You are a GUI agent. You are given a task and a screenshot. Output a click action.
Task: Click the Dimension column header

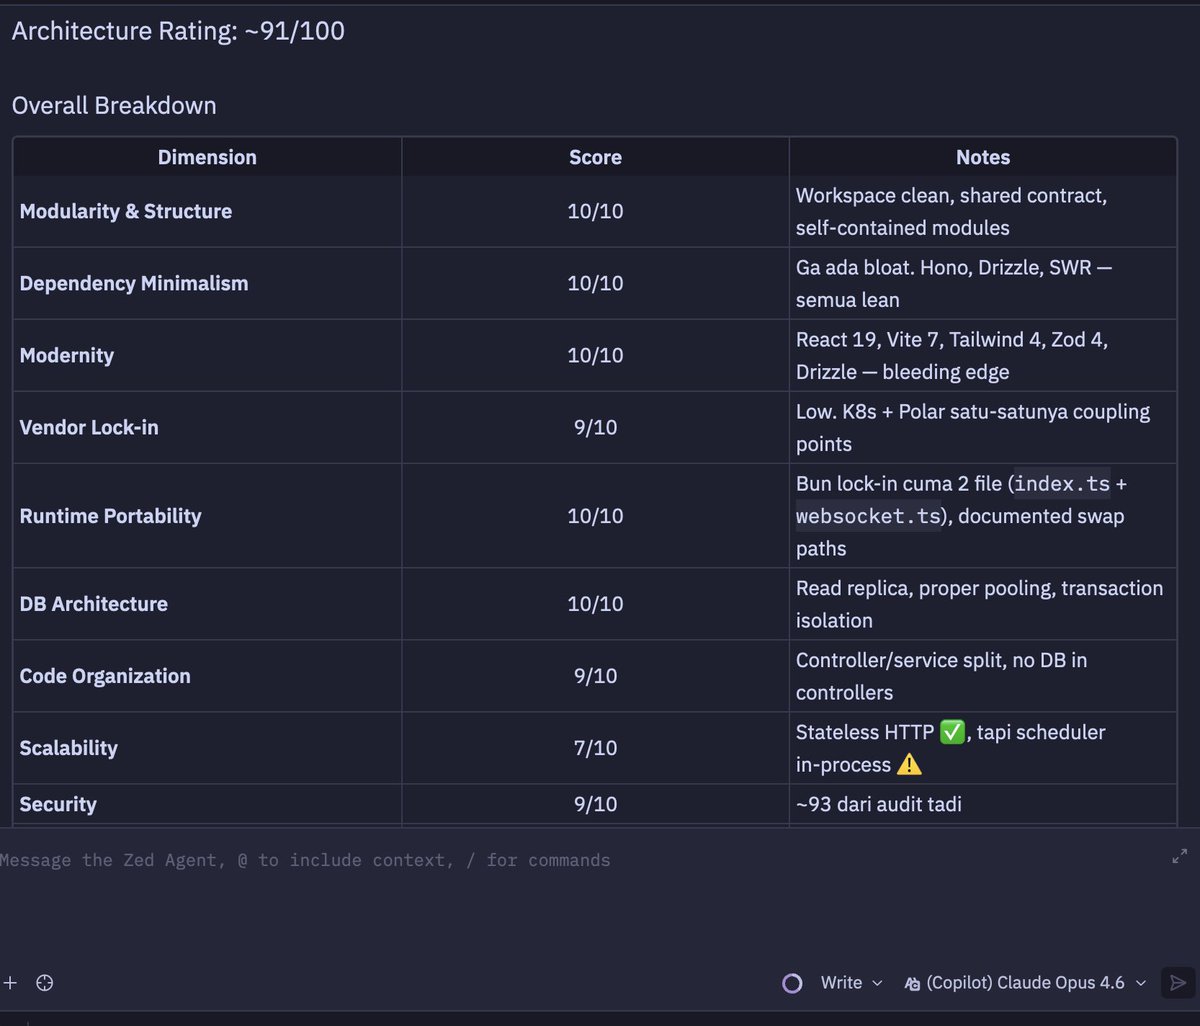[x=207, y=157]
